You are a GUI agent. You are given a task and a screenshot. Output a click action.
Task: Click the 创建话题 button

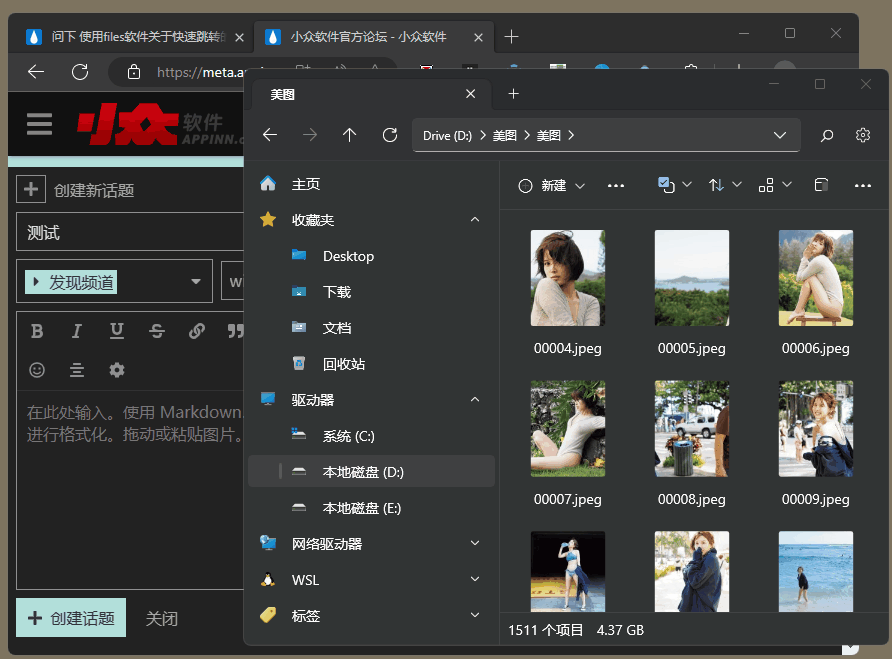(71, 618)
